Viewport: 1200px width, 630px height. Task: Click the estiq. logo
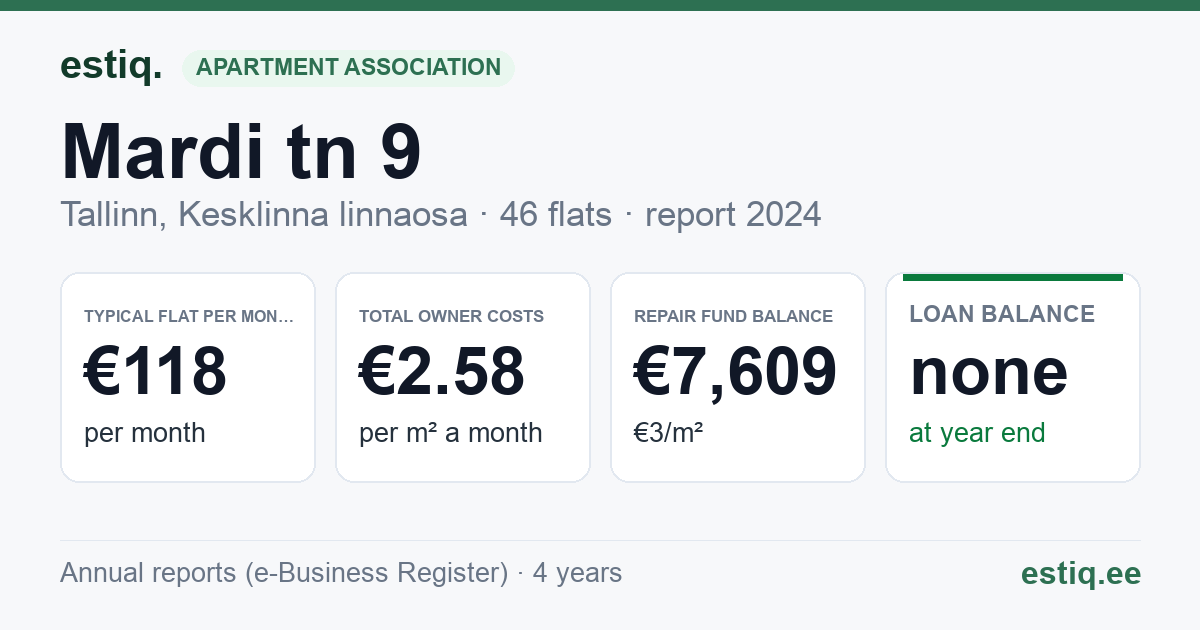111,66
